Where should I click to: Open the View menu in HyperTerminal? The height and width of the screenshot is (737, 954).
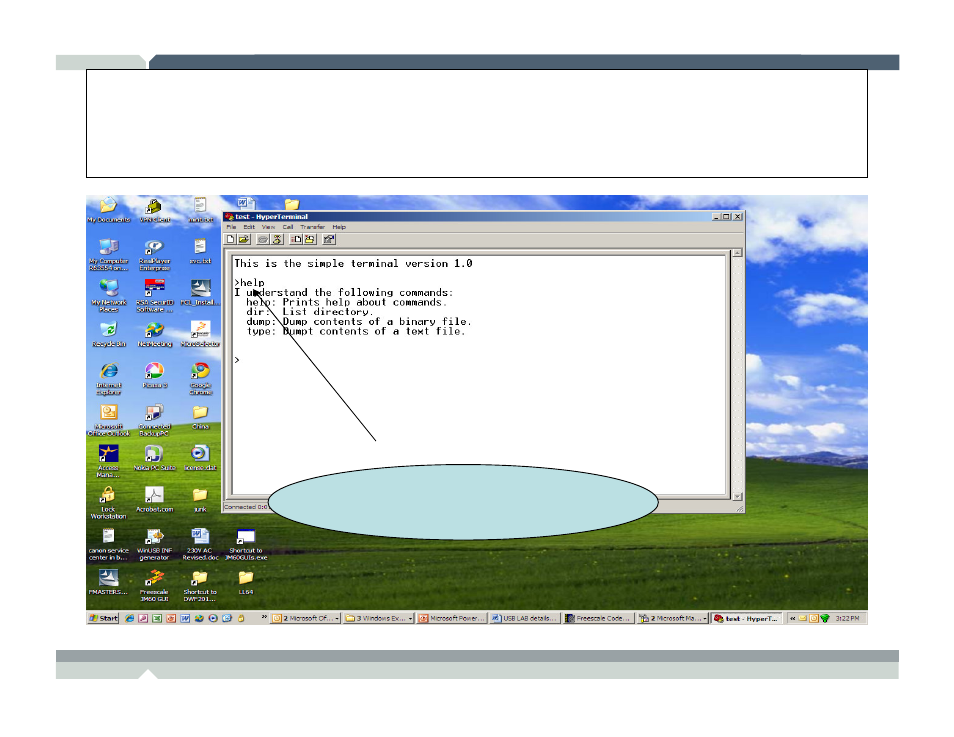pyautogui.click(x=268, y=227)
